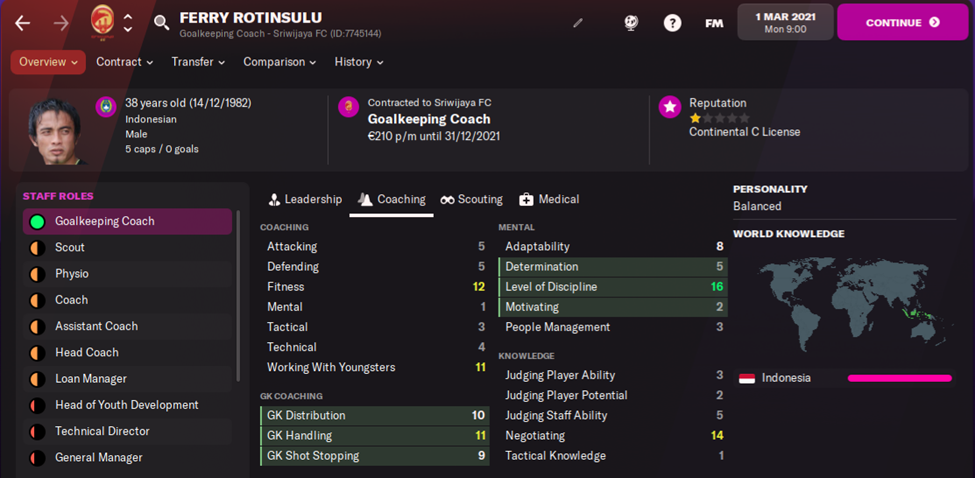Viewport: 975px width, 478px height.
Task: Click the staff member portrait photo
Action: coord(56,130)
